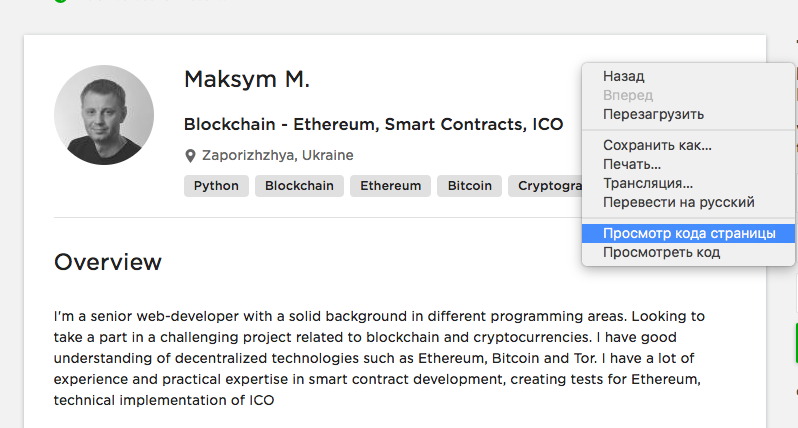Click the Zaporizhzhya, Ukraine location text
The height and width of the screenshot is (428, 798).
click(277, 156)
